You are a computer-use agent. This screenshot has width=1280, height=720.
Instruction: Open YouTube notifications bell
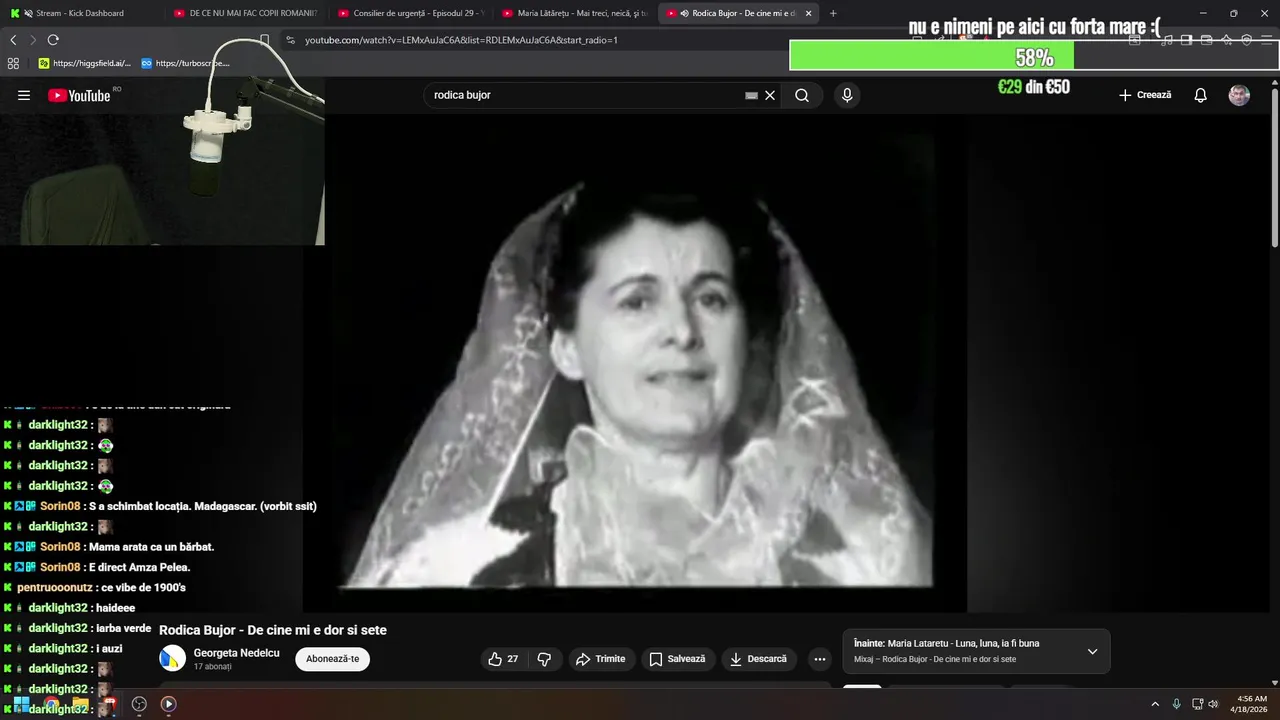point(1201,95)
